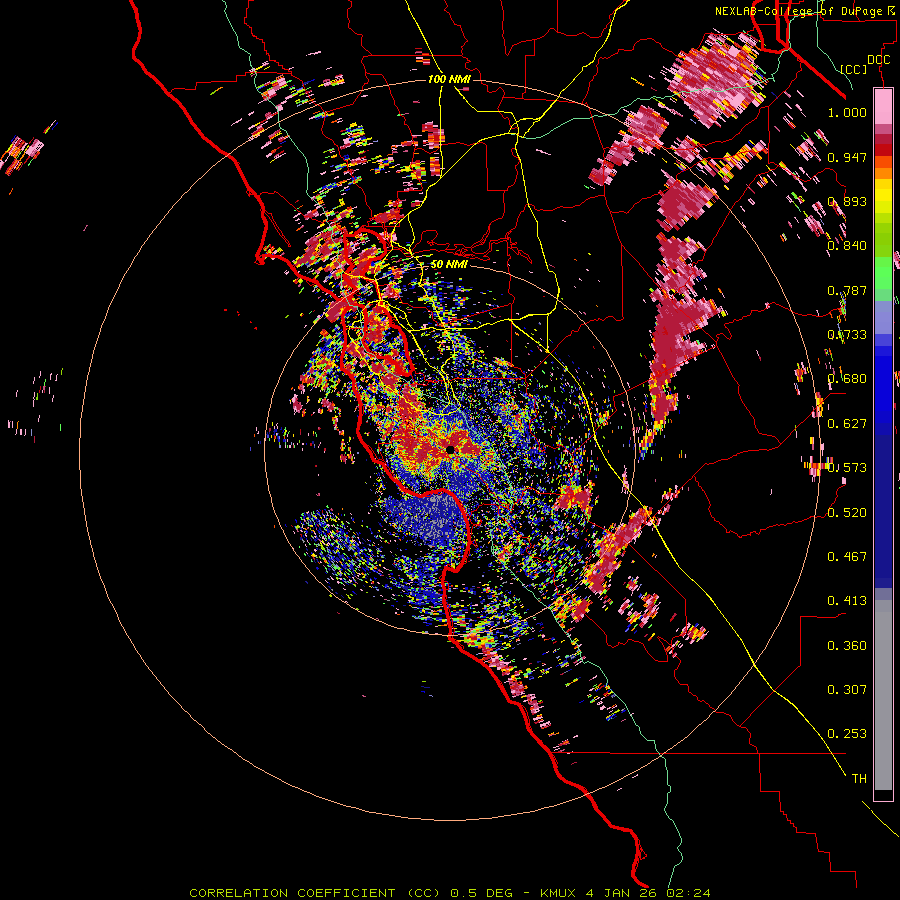Pick the yellow segment of the color bar
This screenshot has width=900, height=900.
click(883, 196)
